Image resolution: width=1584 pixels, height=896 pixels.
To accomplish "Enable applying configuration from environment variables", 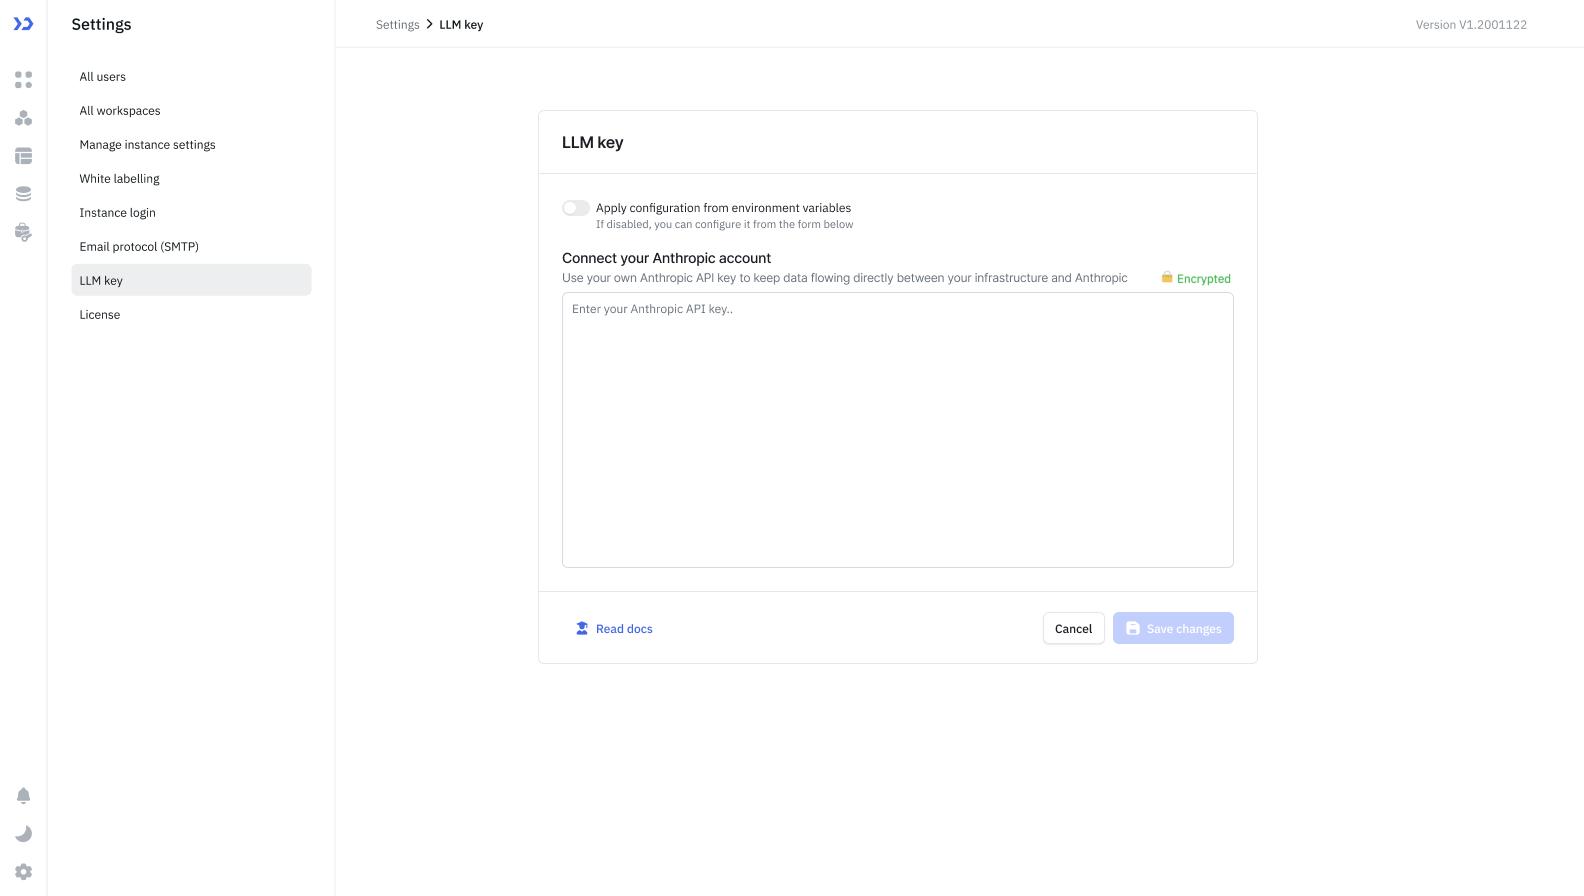I will point(575,208).
